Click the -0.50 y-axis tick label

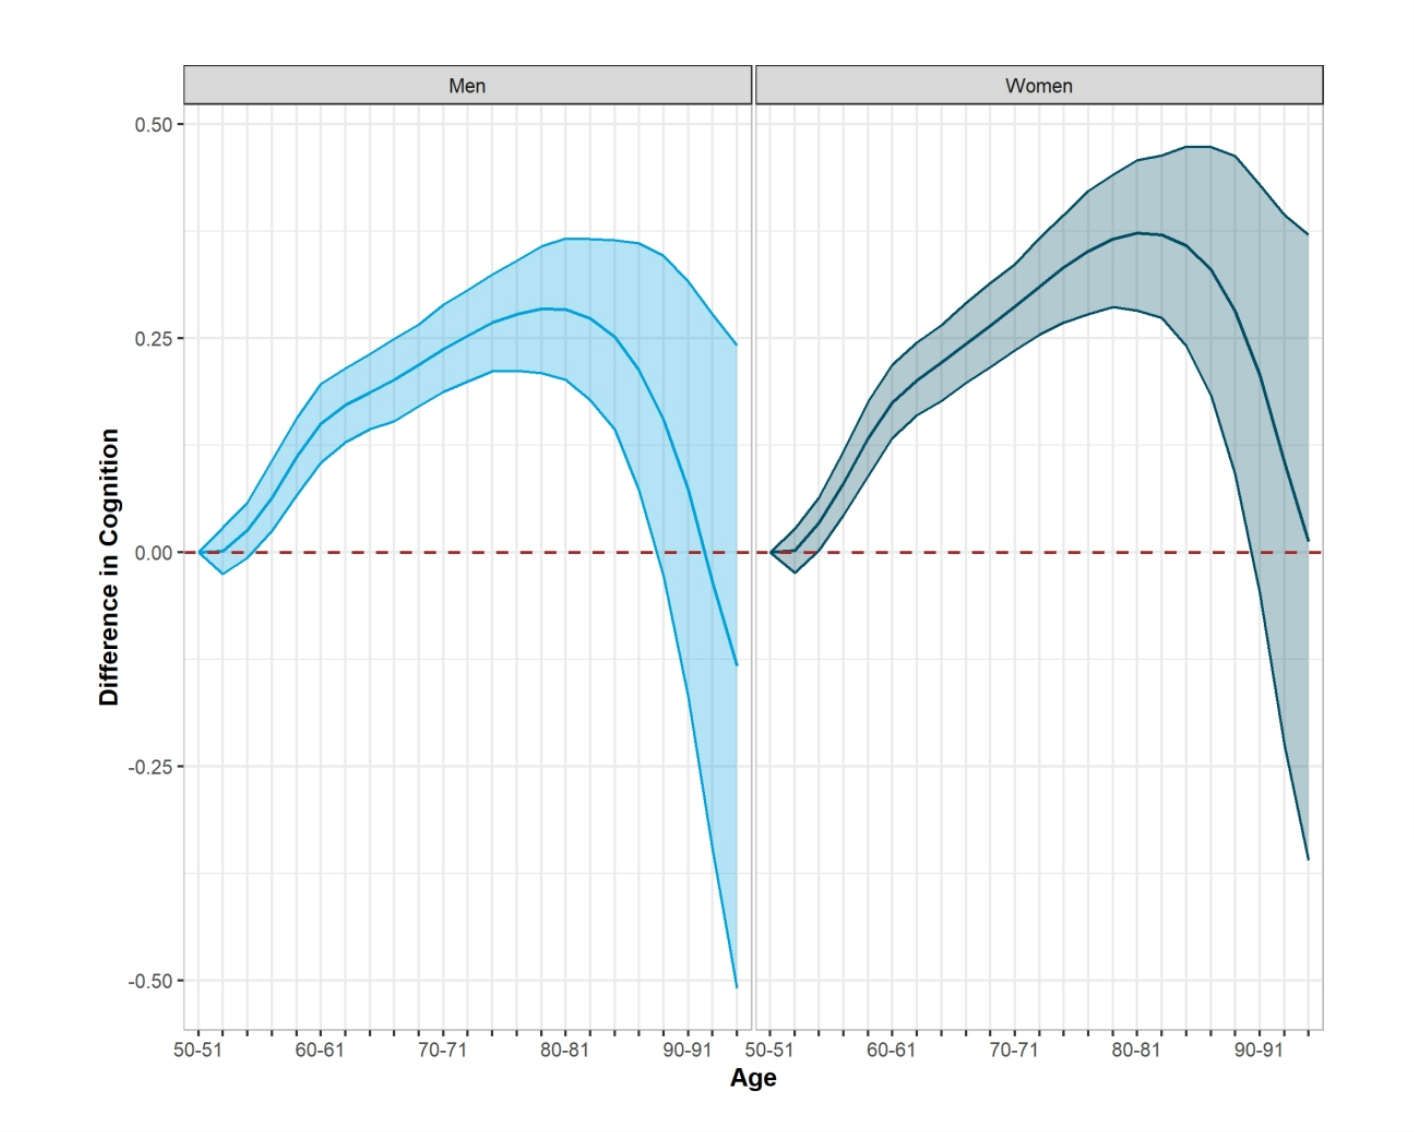(150, 981)
